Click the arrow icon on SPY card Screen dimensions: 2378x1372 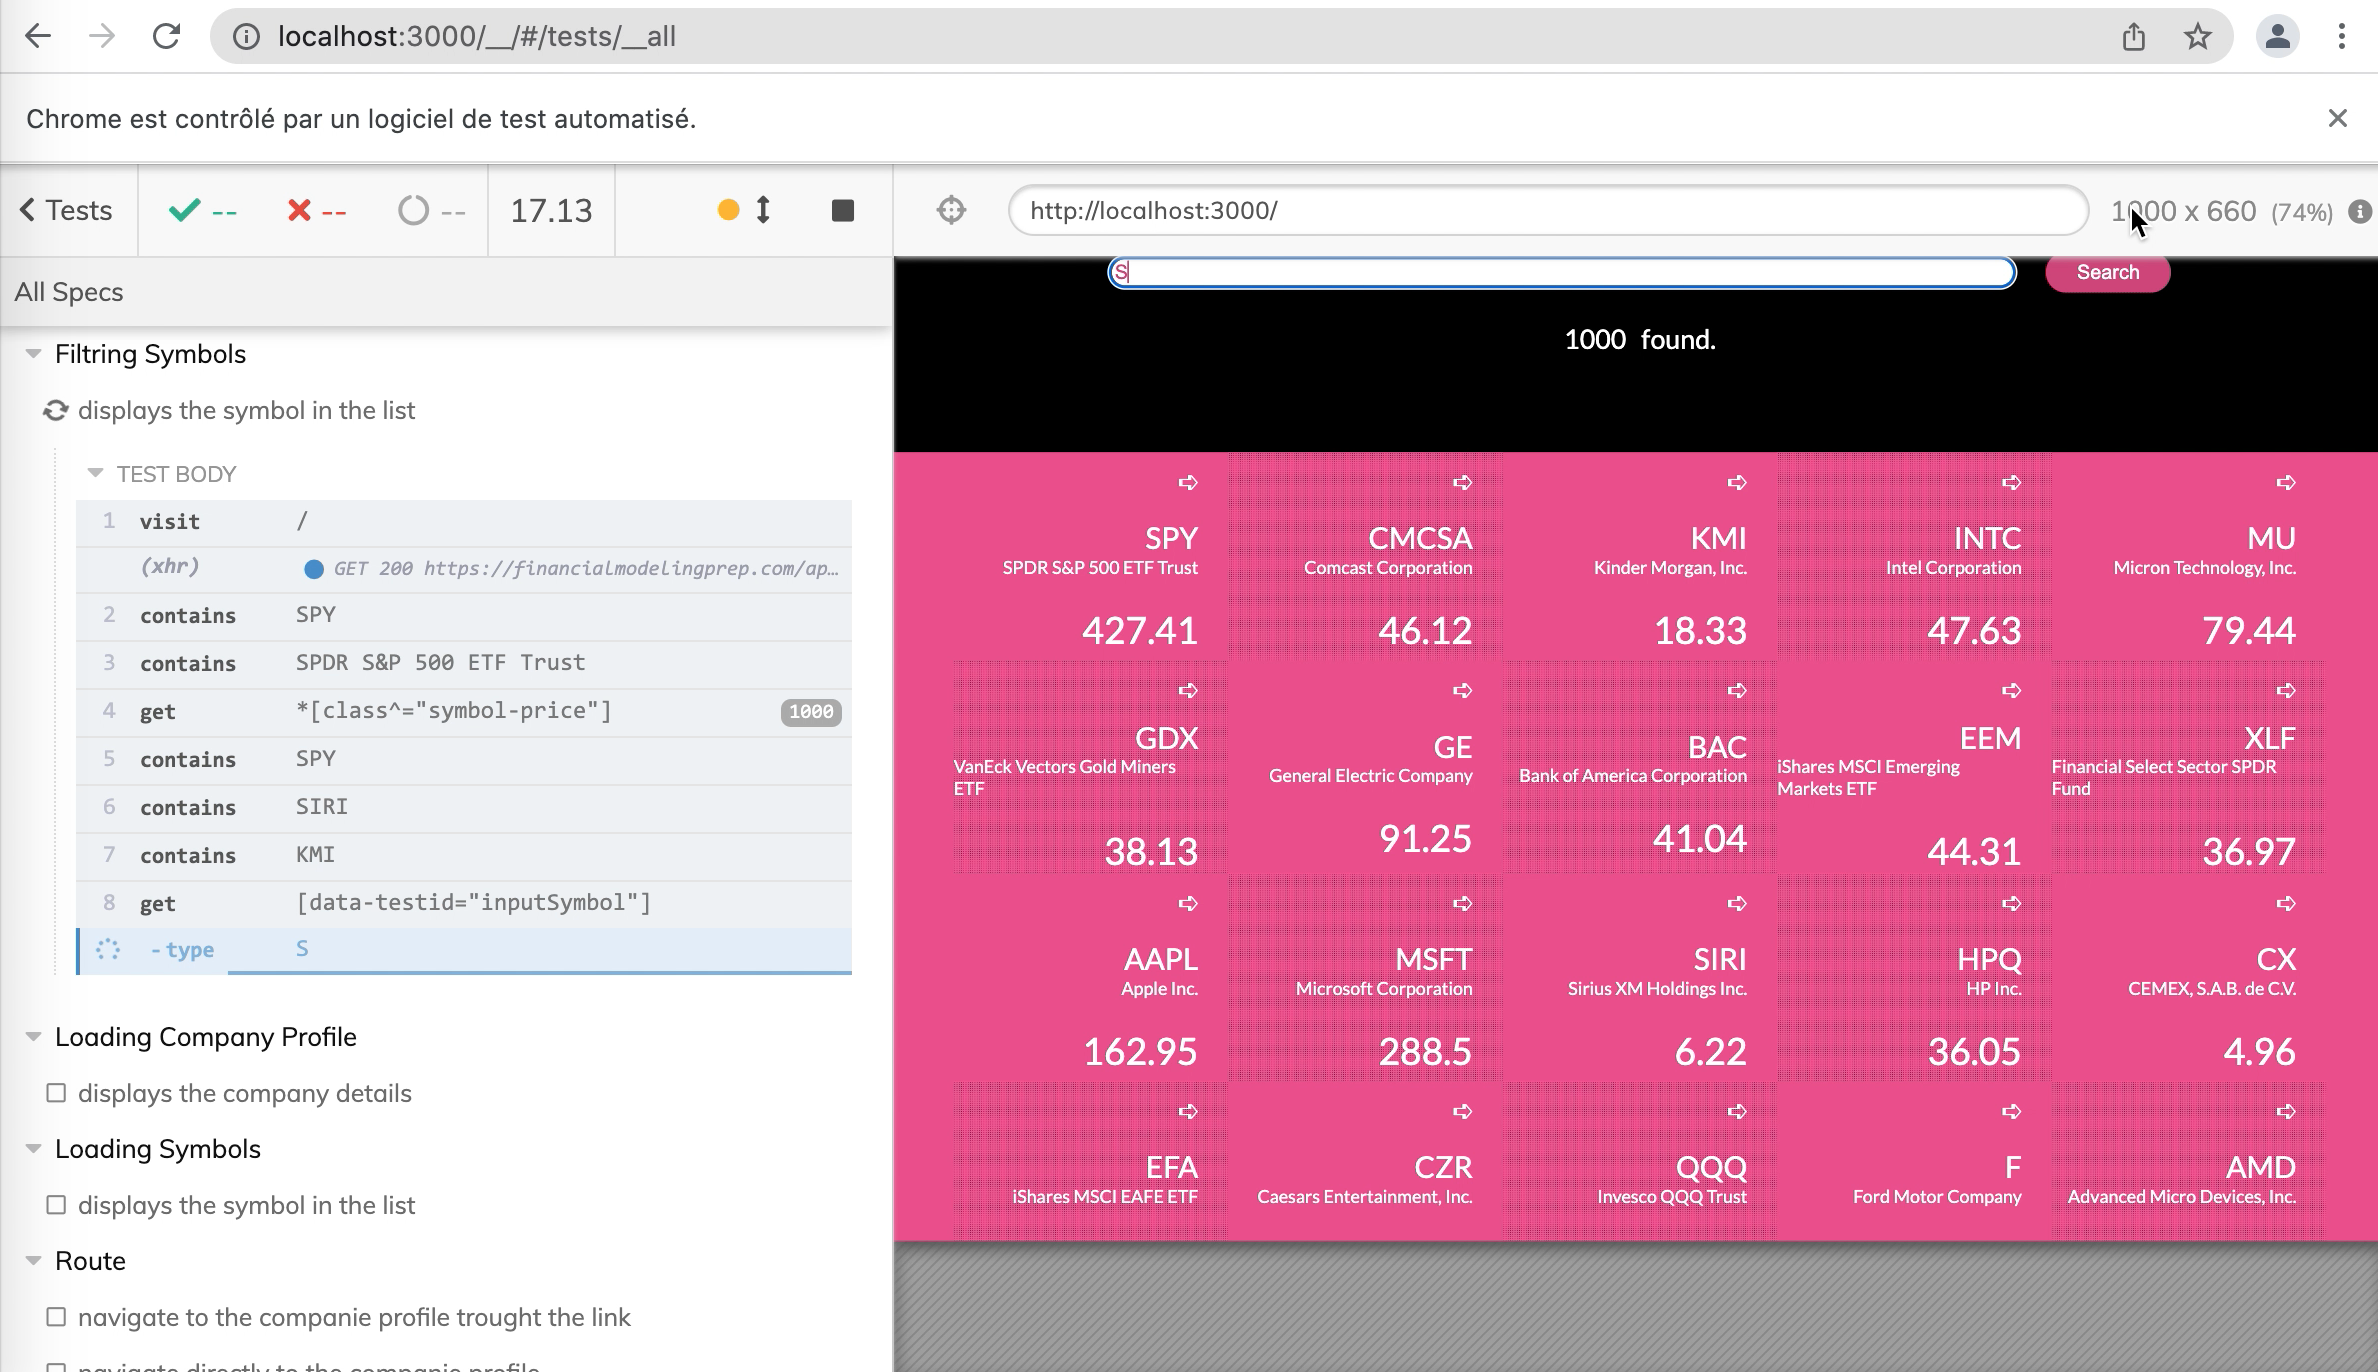coord(1187,483)
